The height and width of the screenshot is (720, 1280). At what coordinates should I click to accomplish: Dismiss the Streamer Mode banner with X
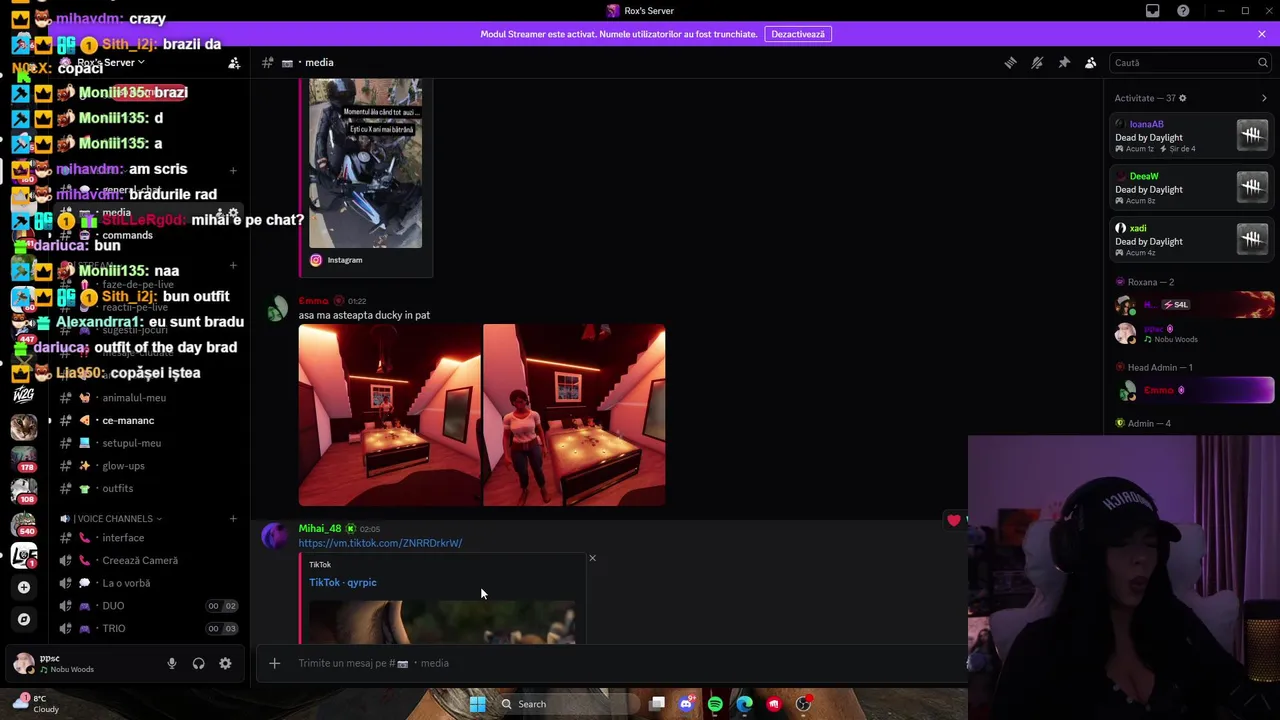1262,34
